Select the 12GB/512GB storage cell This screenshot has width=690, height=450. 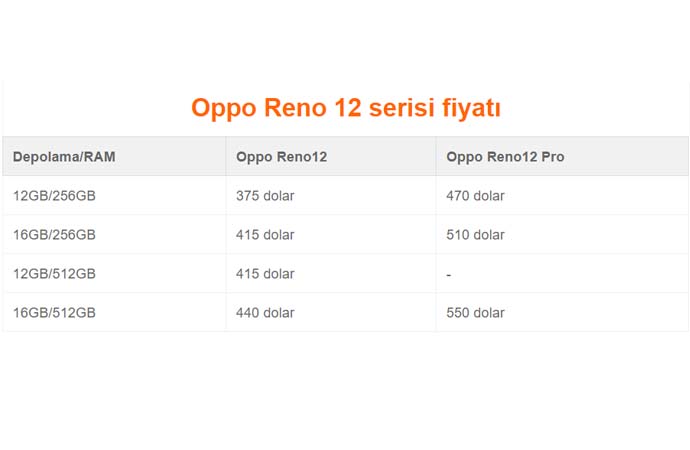[54, 274]
